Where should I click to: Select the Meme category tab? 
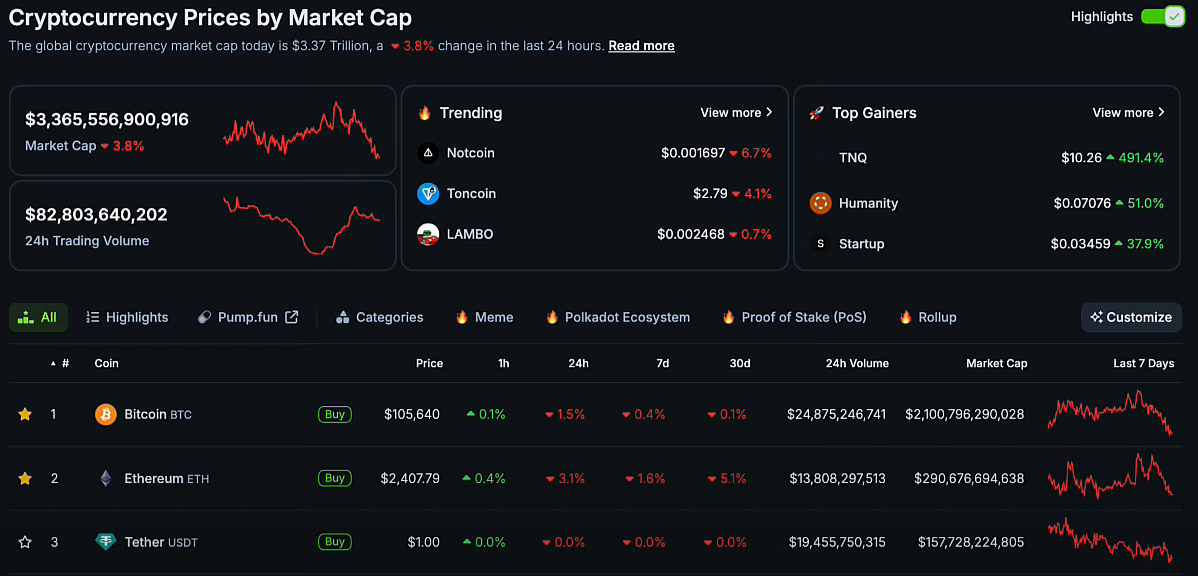click(x=484, y=317)
